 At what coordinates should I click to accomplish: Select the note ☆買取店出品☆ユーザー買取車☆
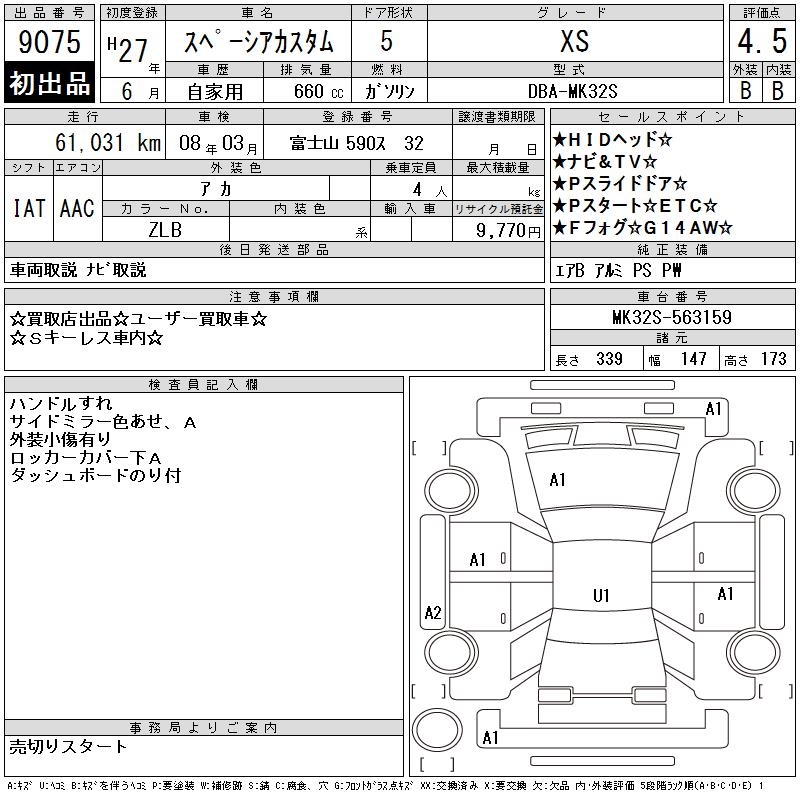pos(138,319)
